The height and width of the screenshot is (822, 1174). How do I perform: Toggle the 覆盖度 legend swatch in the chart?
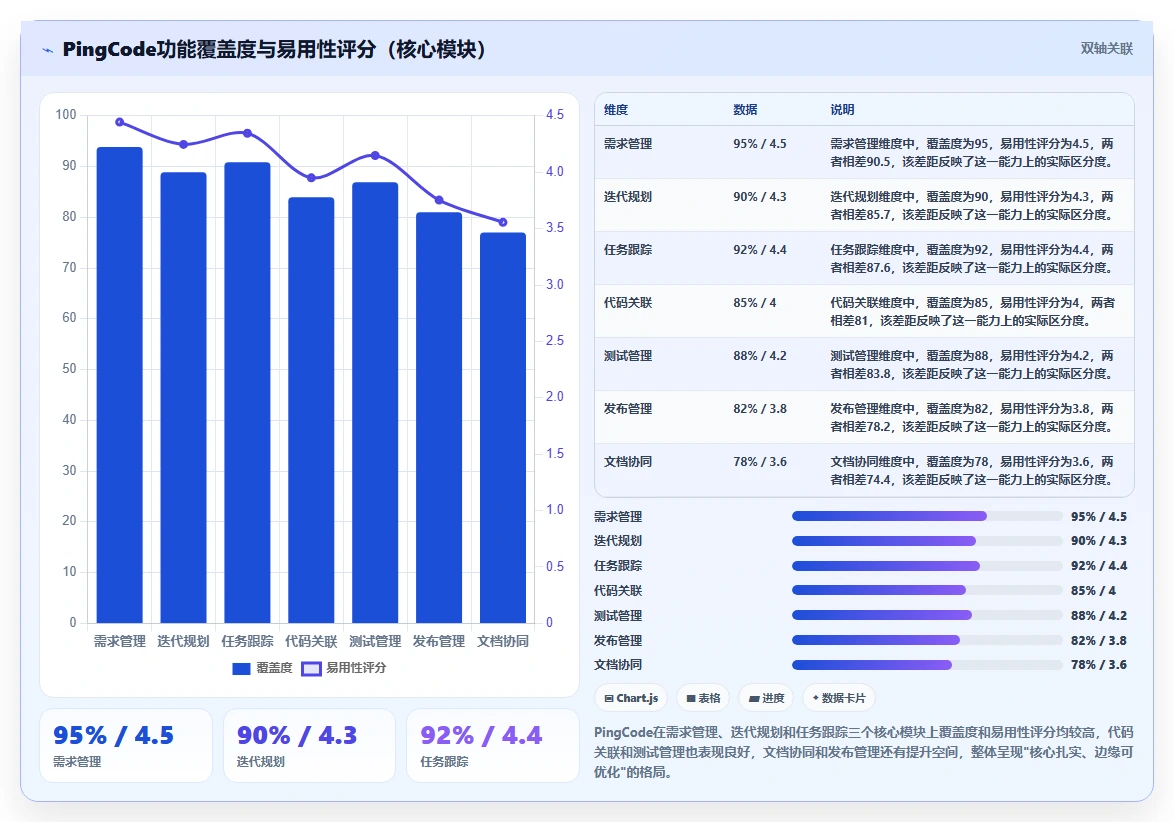pos(241,669)
